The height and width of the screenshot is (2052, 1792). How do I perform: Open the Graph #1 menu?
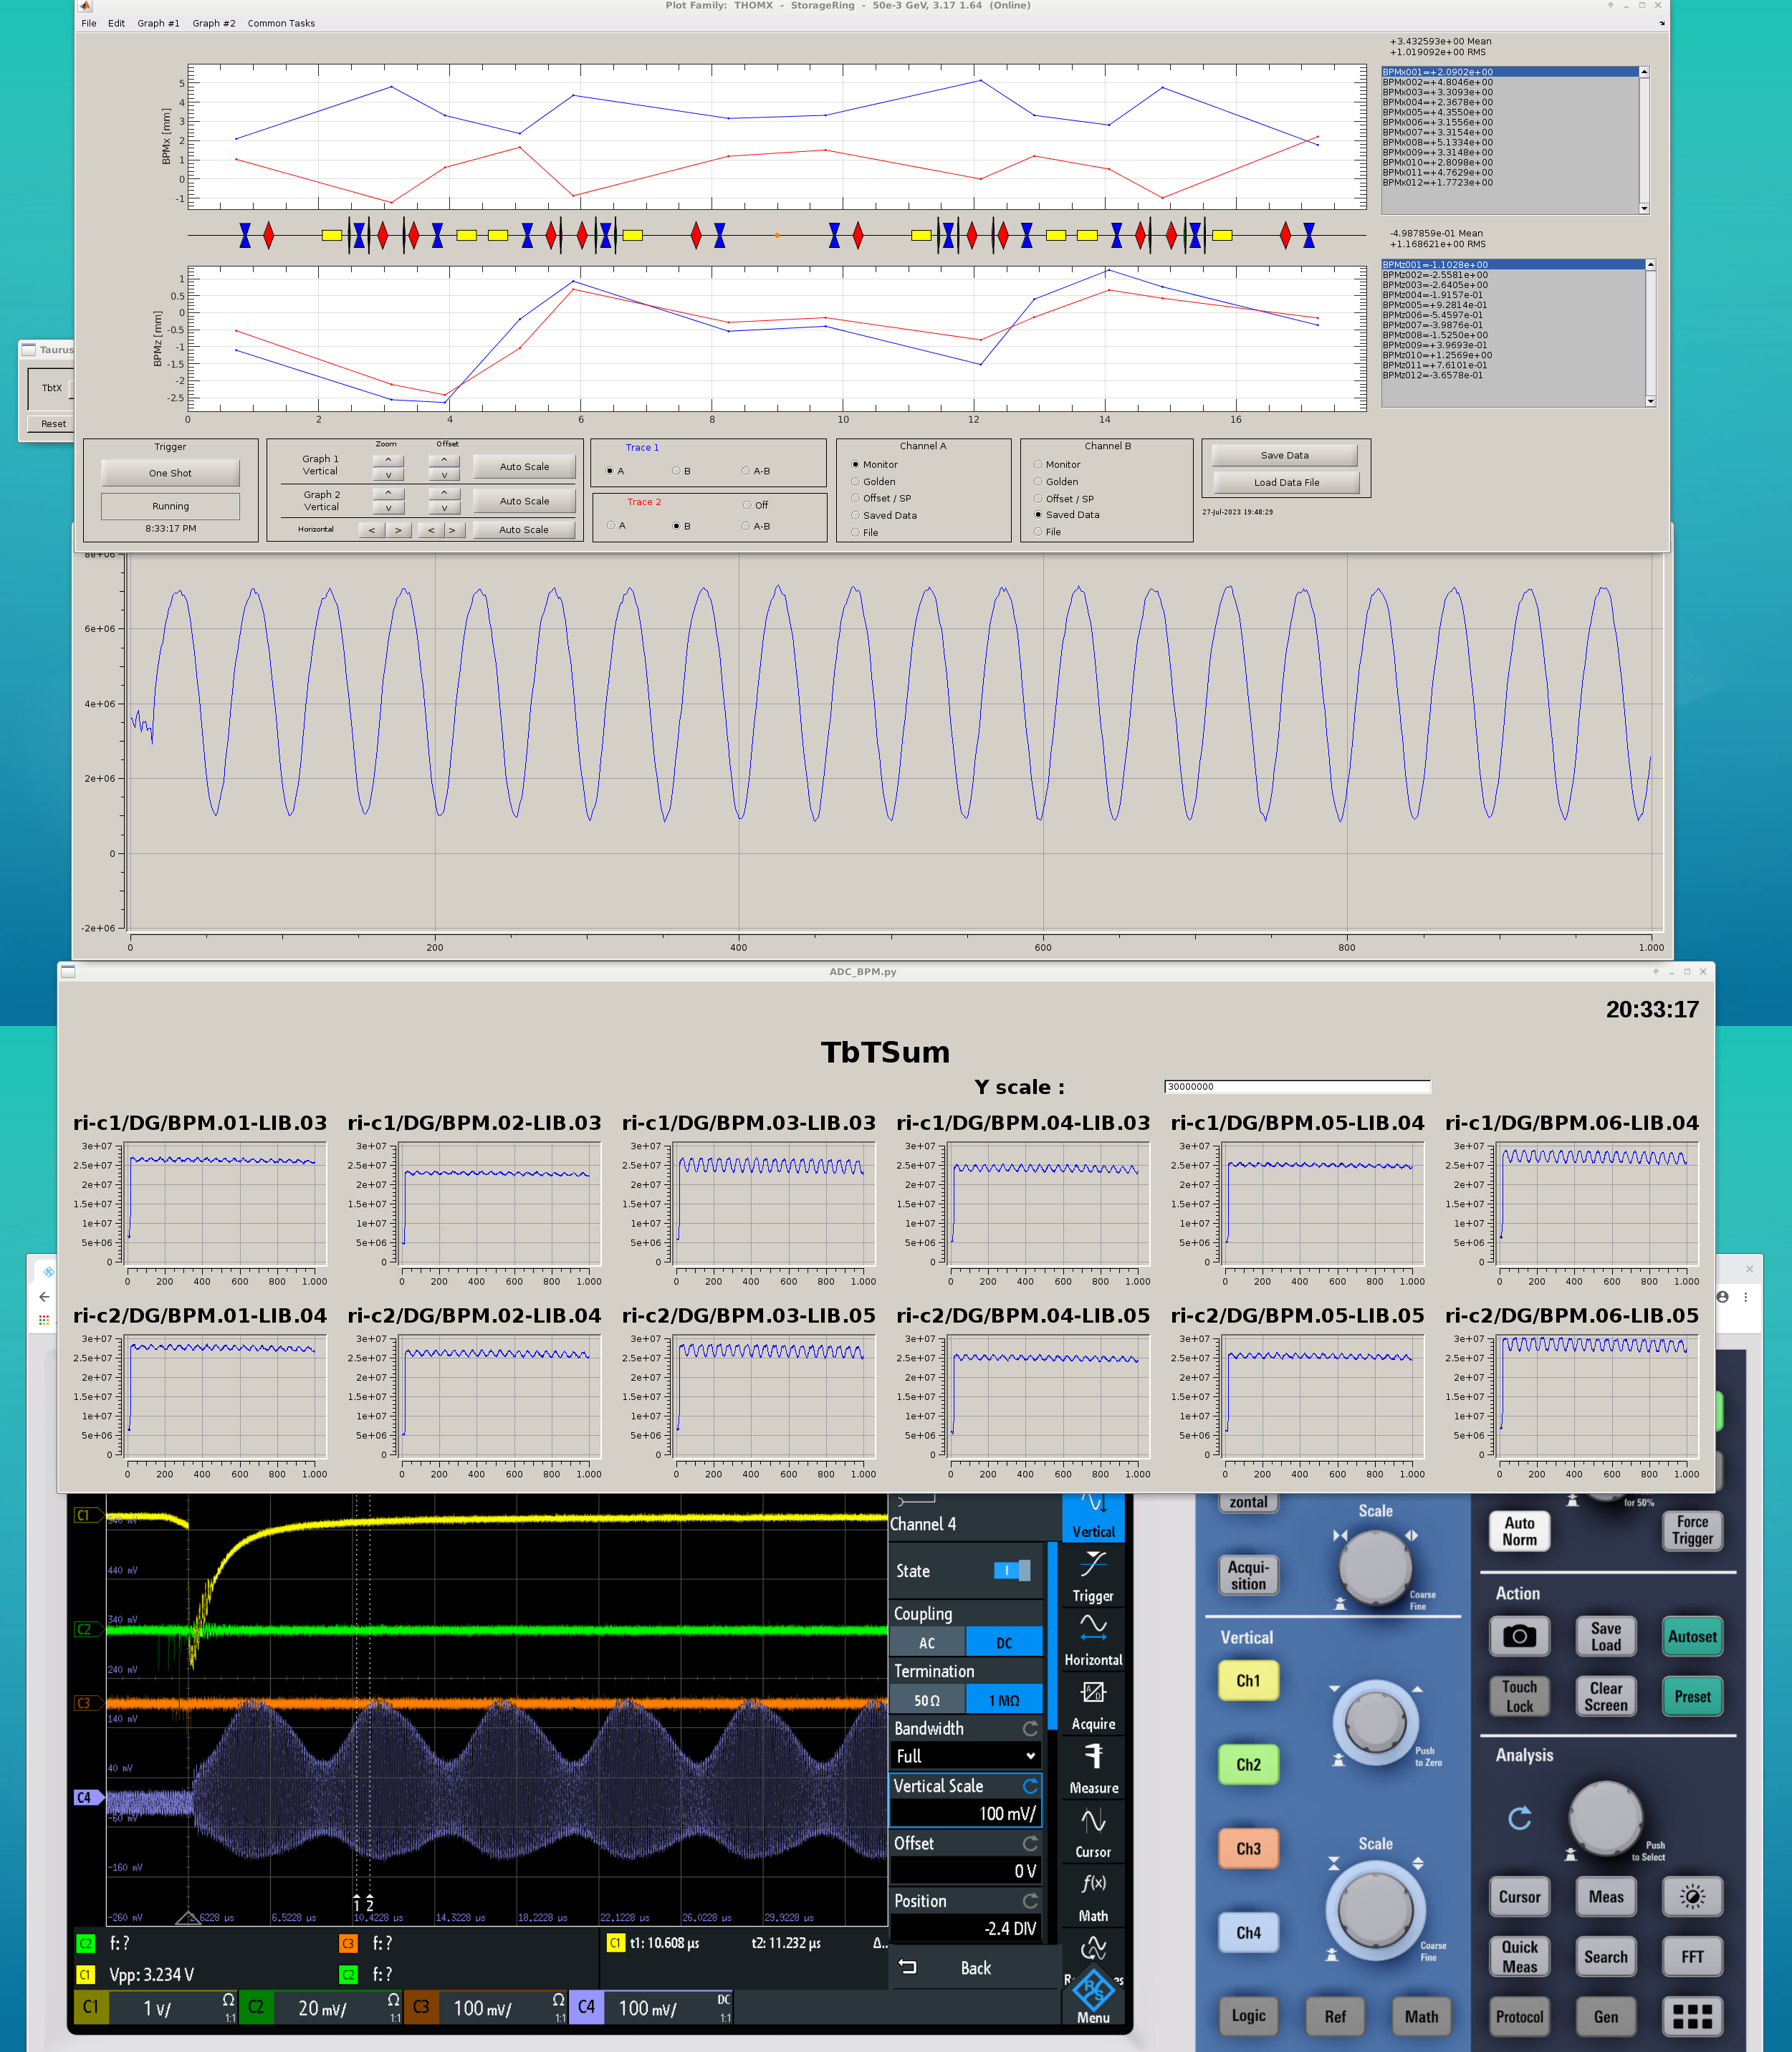click(x=158, y=23)
